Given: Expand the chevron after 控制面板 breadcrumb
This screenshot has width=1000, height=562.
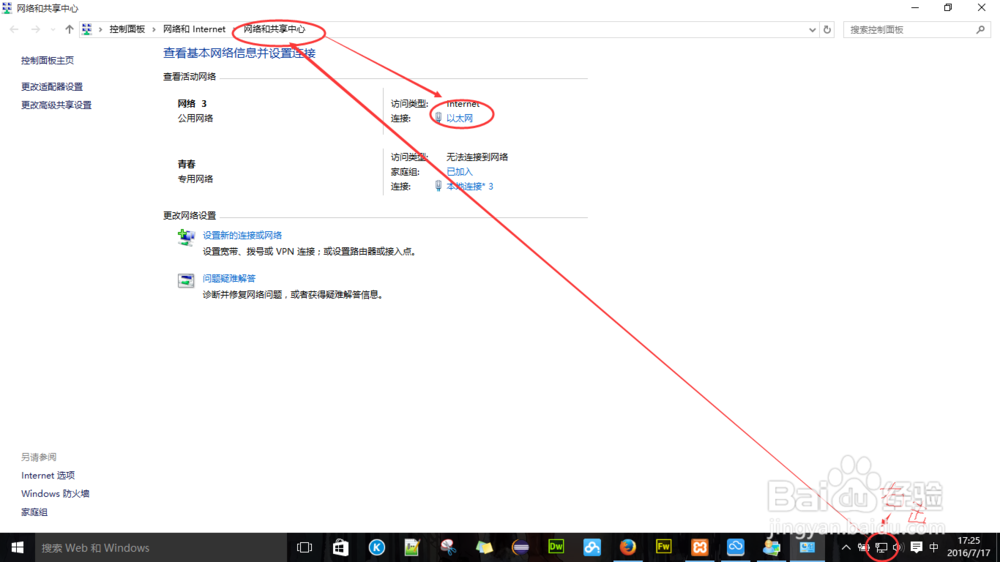Looking at the screenshot, I should [x=154, y=29].
